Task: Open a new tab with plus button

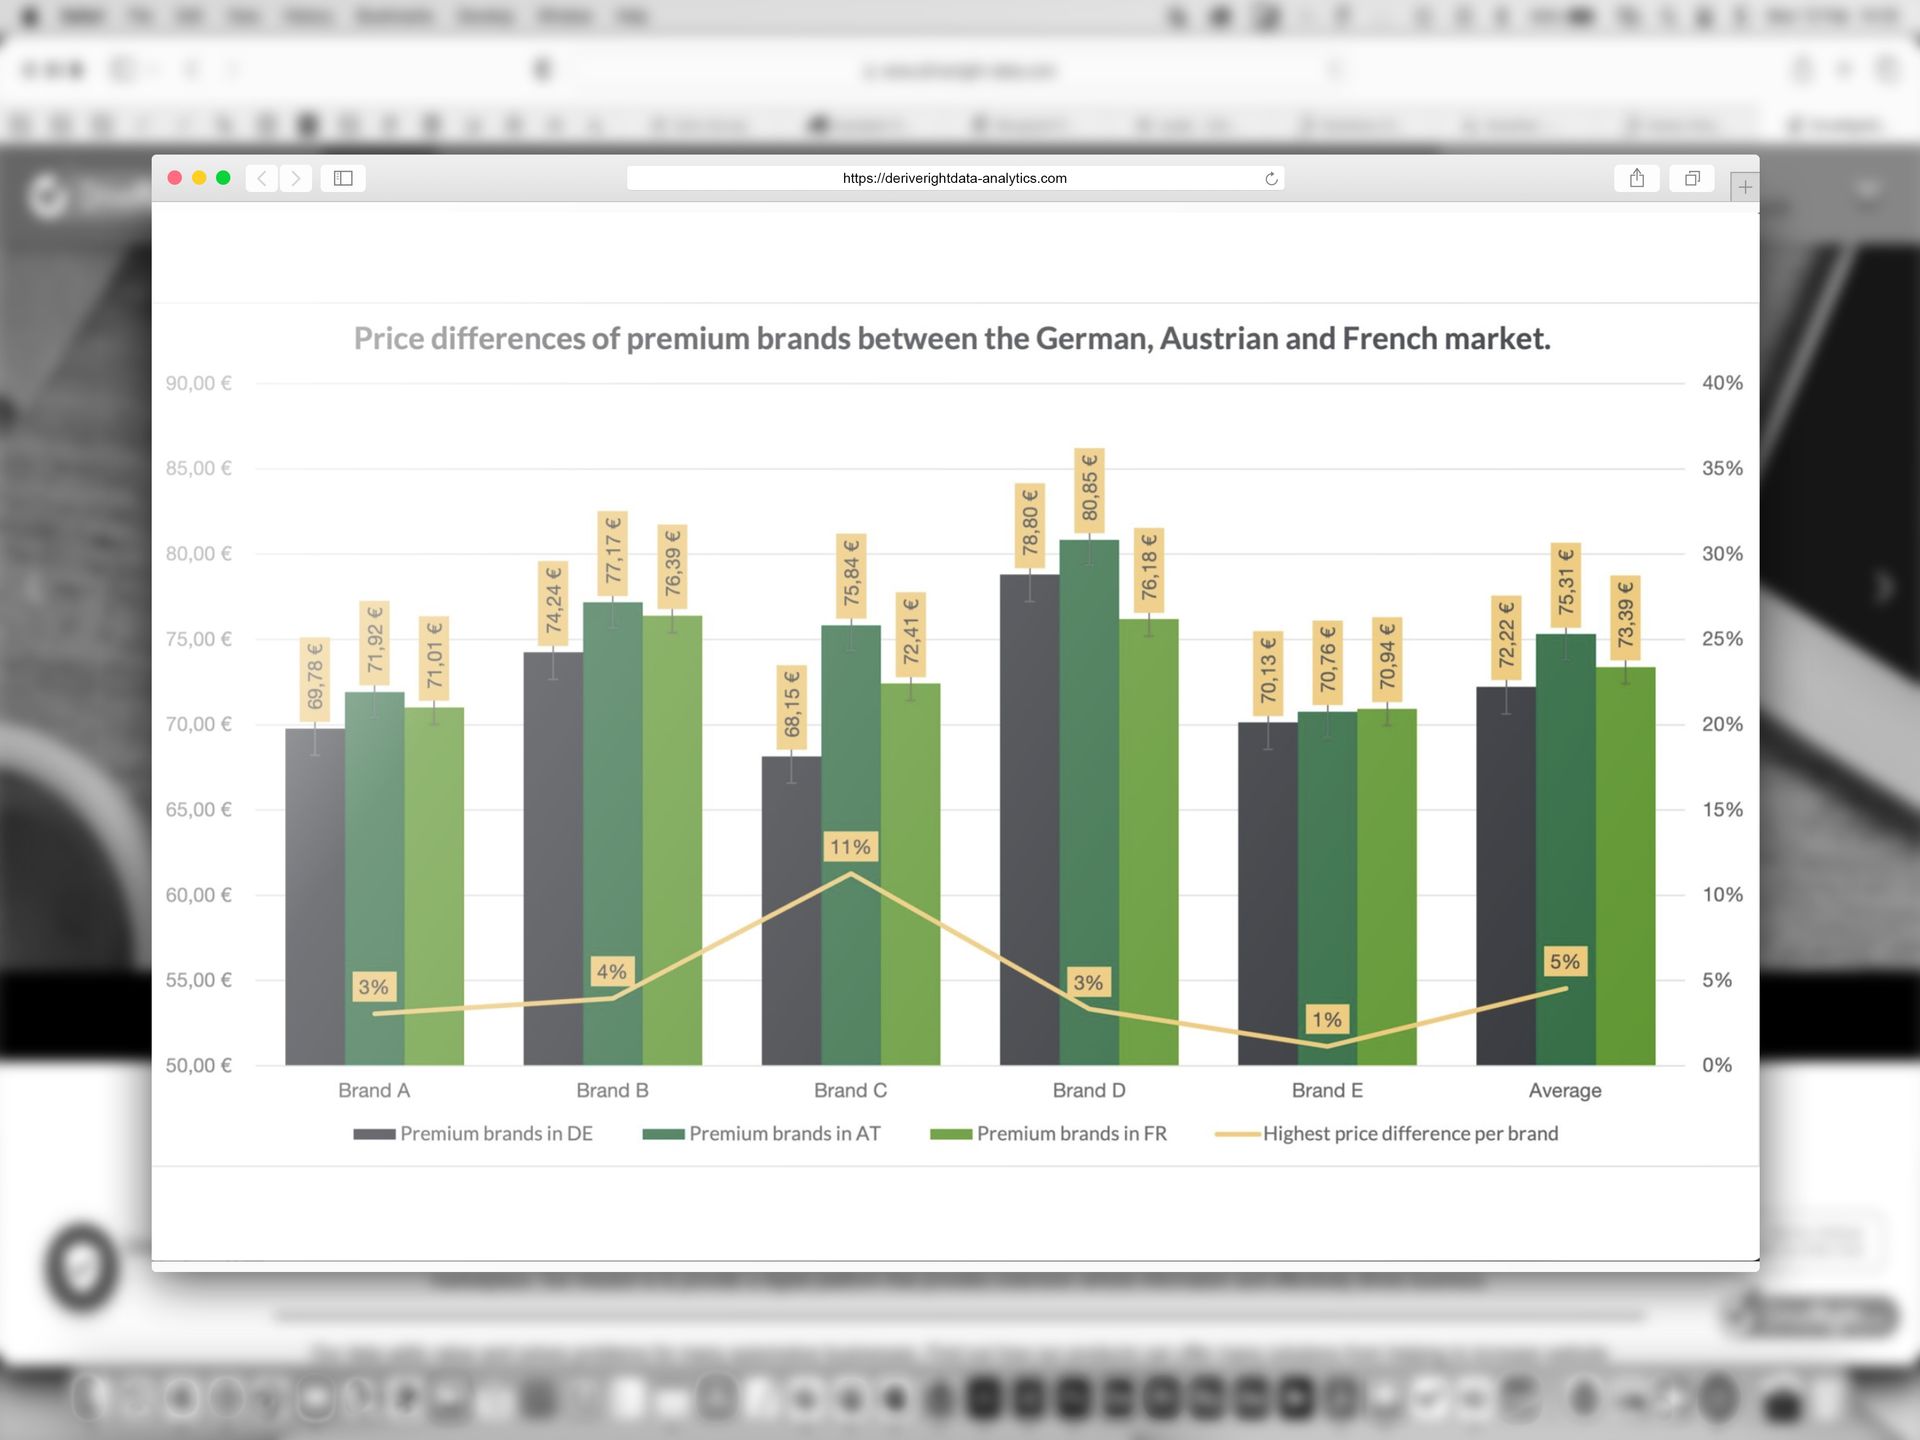Action: point(1745,187)
